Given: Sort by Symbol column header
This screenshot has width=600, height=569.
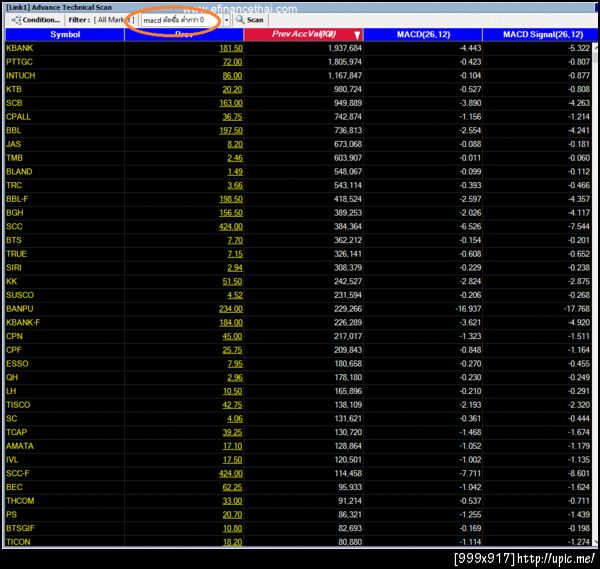Looking at the screenshot, I should [65, 34].
